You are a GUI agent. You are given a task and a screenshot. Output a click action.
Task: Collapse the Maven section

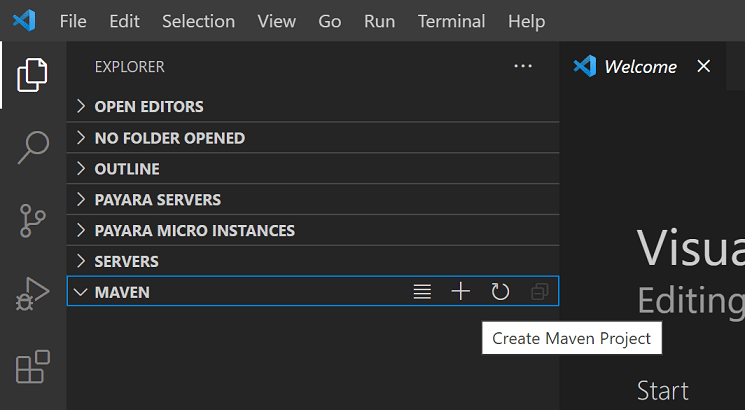click(x=122, y=292)
